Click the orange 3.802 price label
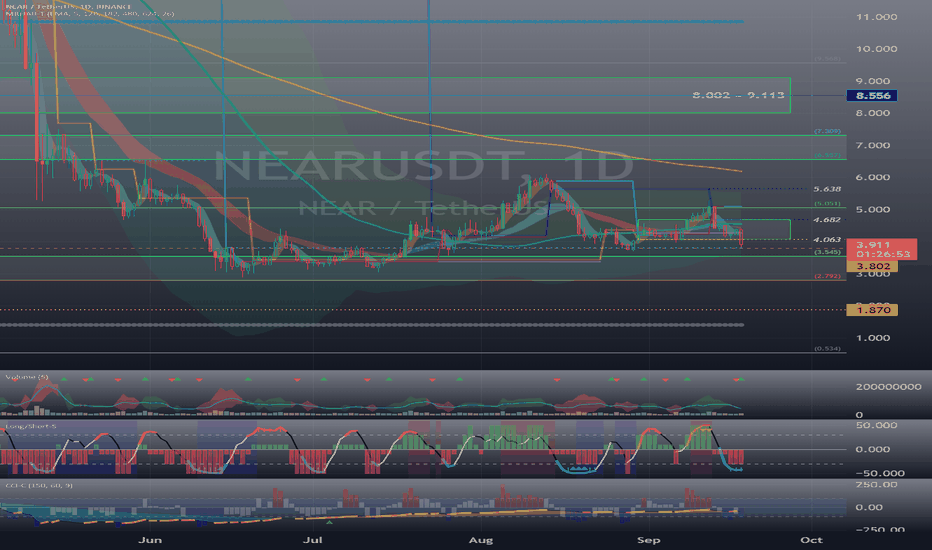The height and width of the screenshot is (550, 932). pos(872,266)
